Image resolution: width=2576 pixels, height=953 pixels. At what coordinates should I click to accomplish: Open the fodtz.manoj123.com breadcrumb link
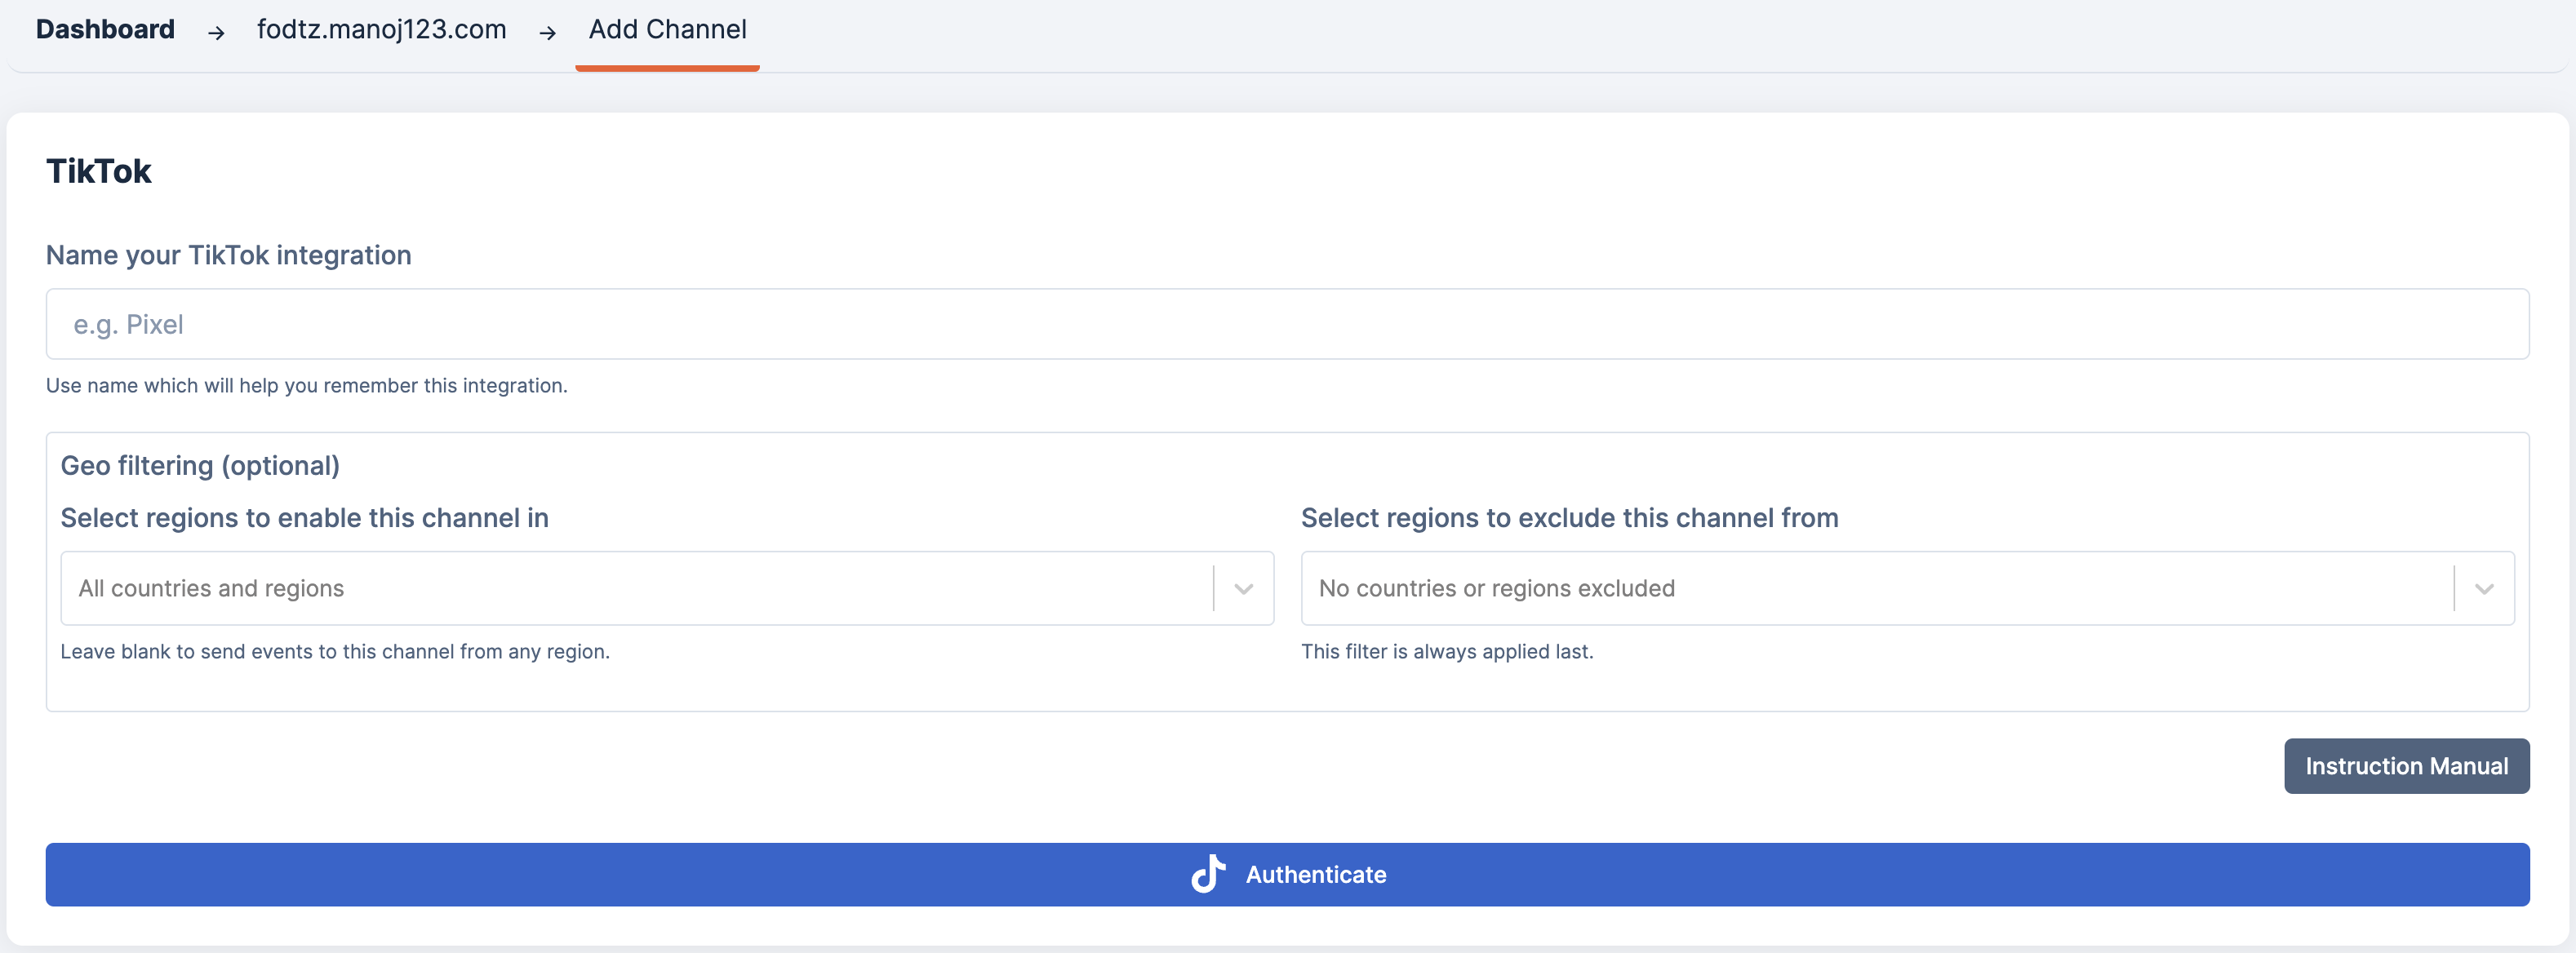(381, 29)
